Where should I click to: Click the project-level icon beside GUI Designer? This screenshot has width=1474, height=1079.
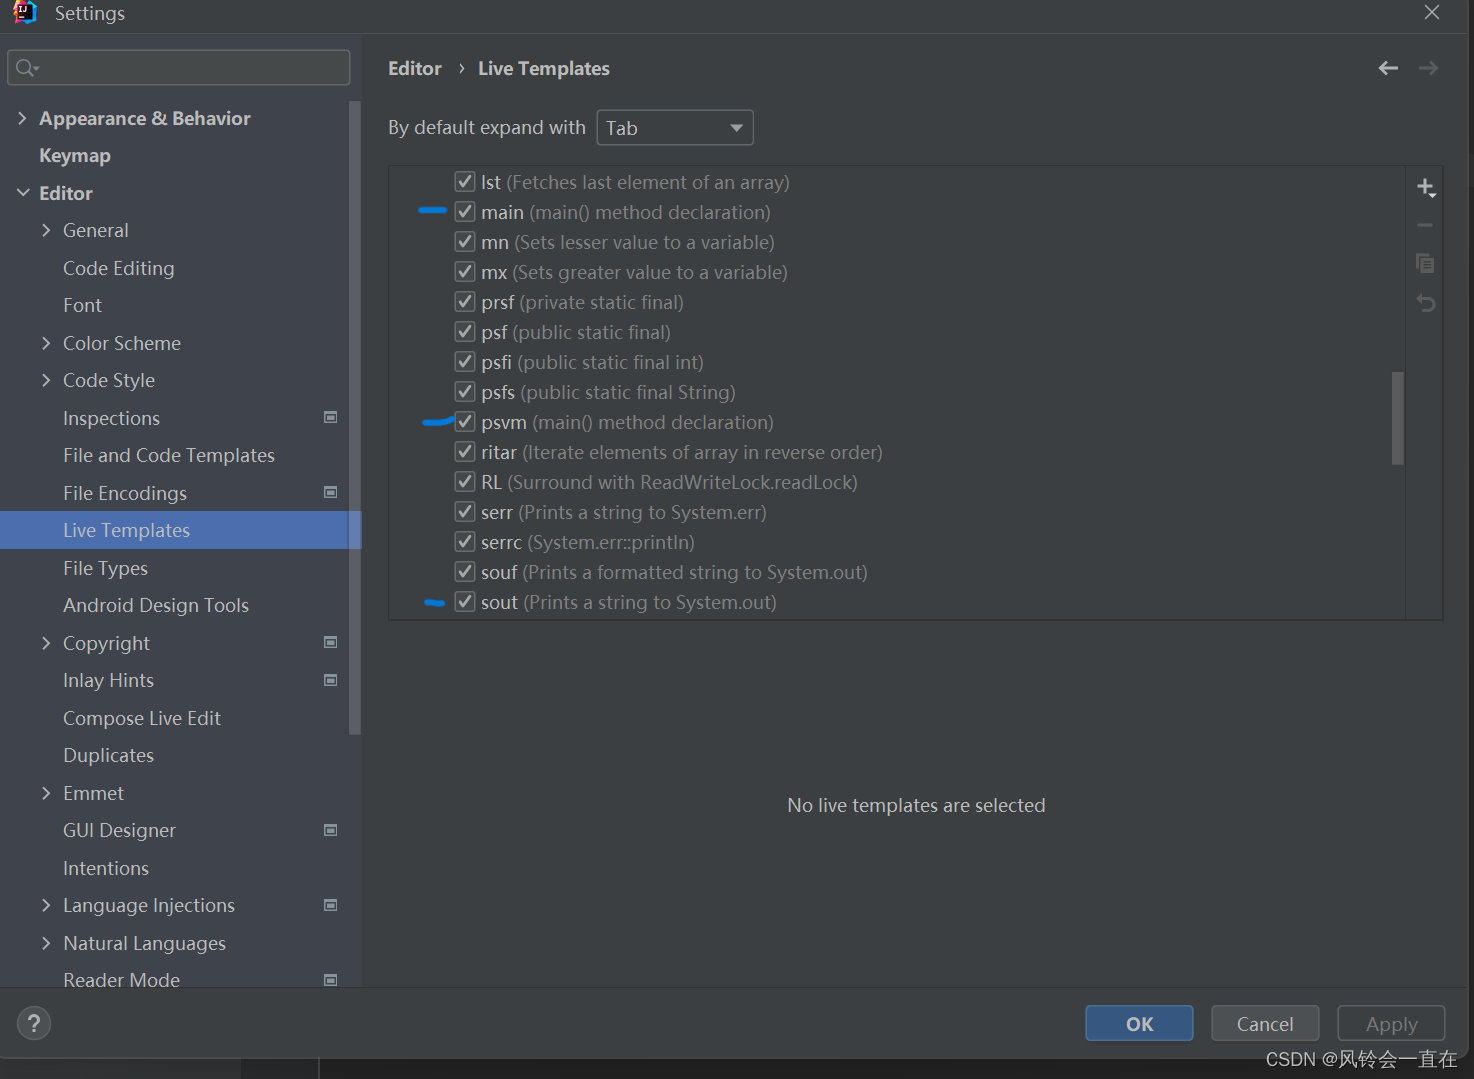click(x=331, y=830)
